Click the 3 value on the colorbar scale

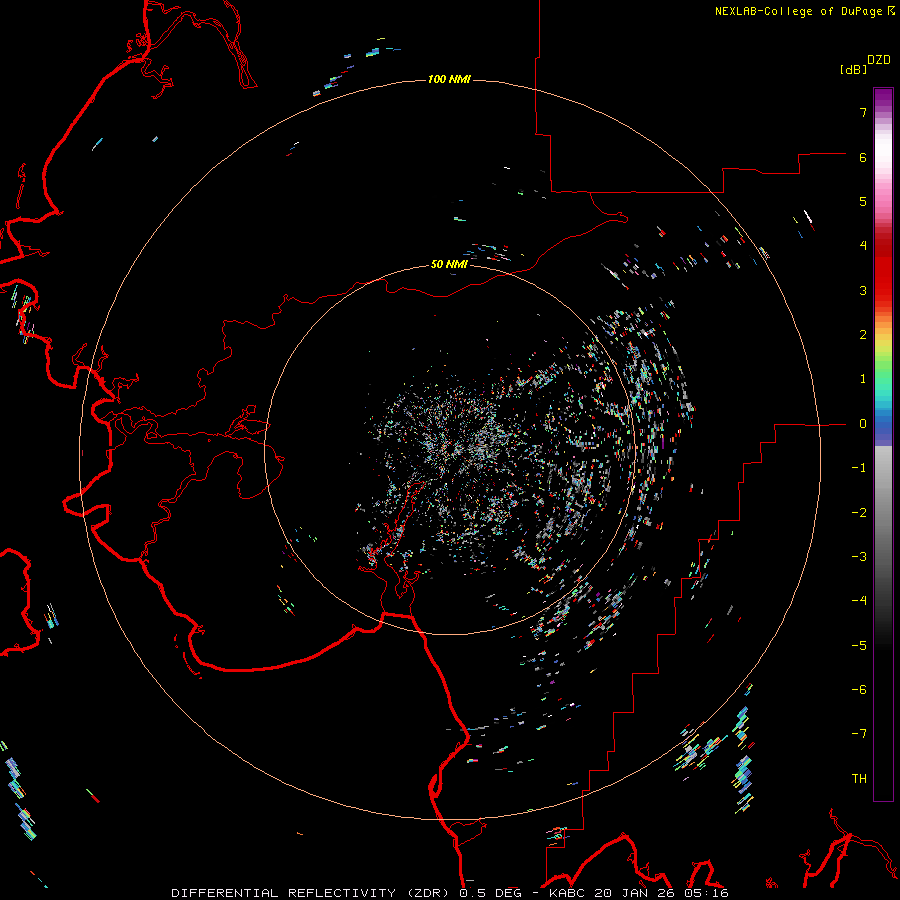tap(863, 290)
